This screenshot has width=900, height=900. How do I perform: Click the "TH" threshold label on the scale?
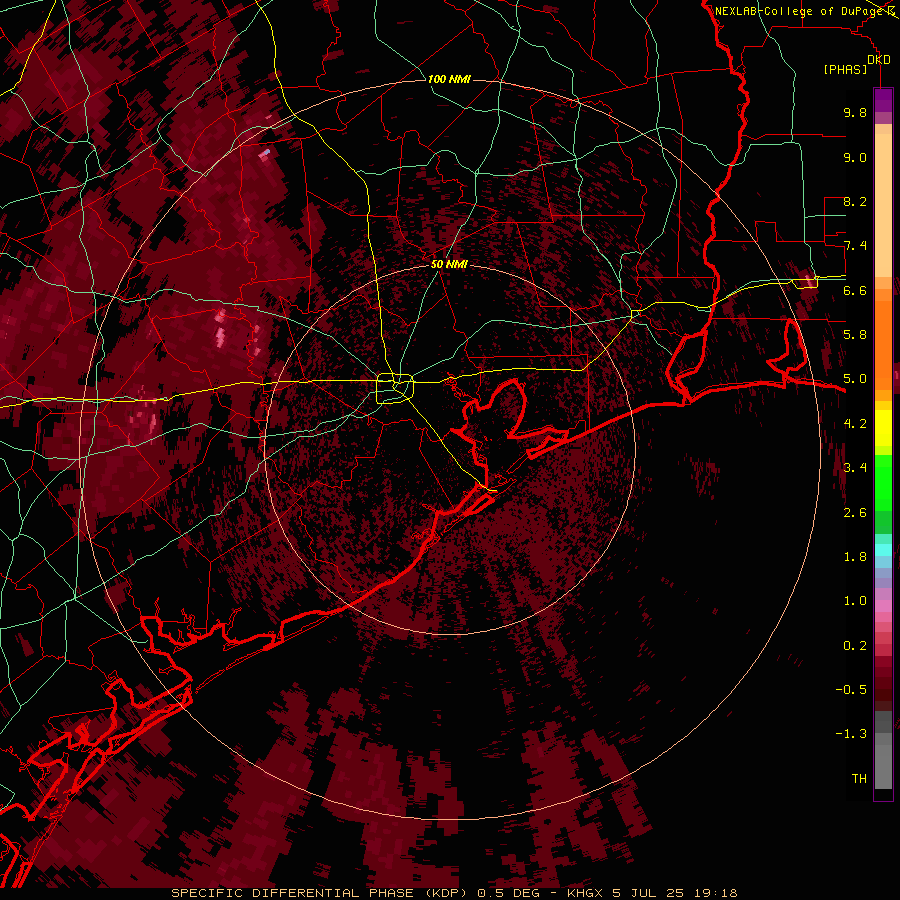tap(859, 778)
